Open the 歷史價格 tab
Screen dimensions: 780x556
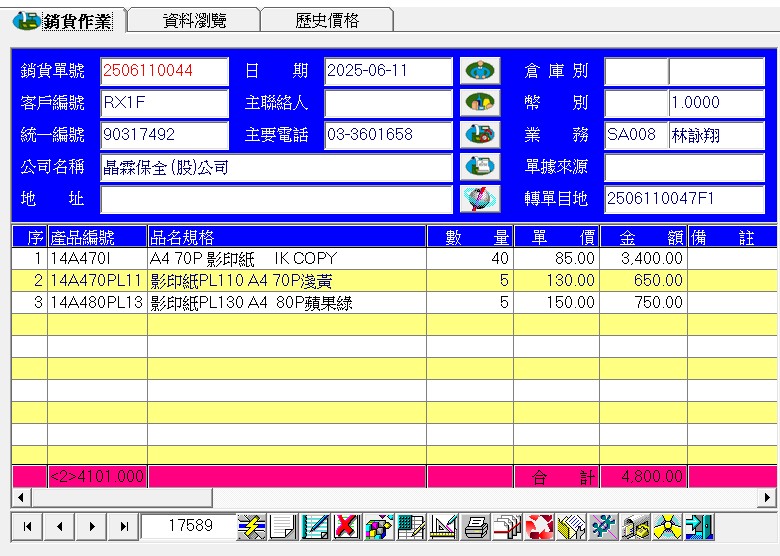tap(327, 20)
